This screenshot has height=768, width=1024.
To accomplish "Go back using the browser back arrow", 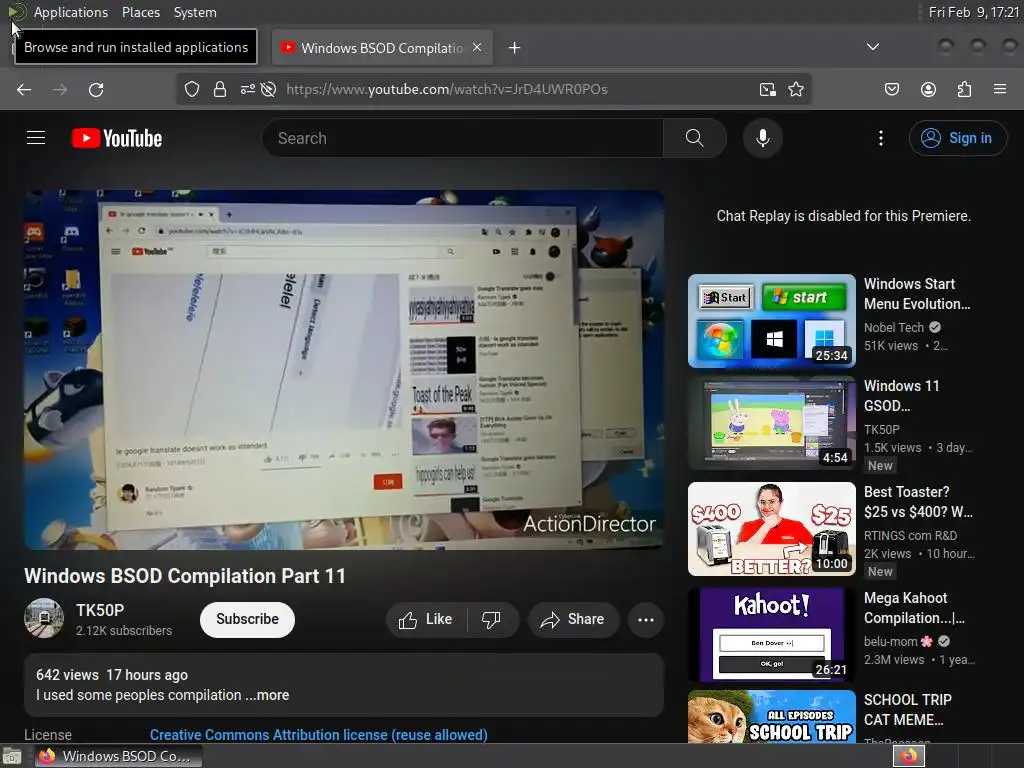I will tap(24, 89).
